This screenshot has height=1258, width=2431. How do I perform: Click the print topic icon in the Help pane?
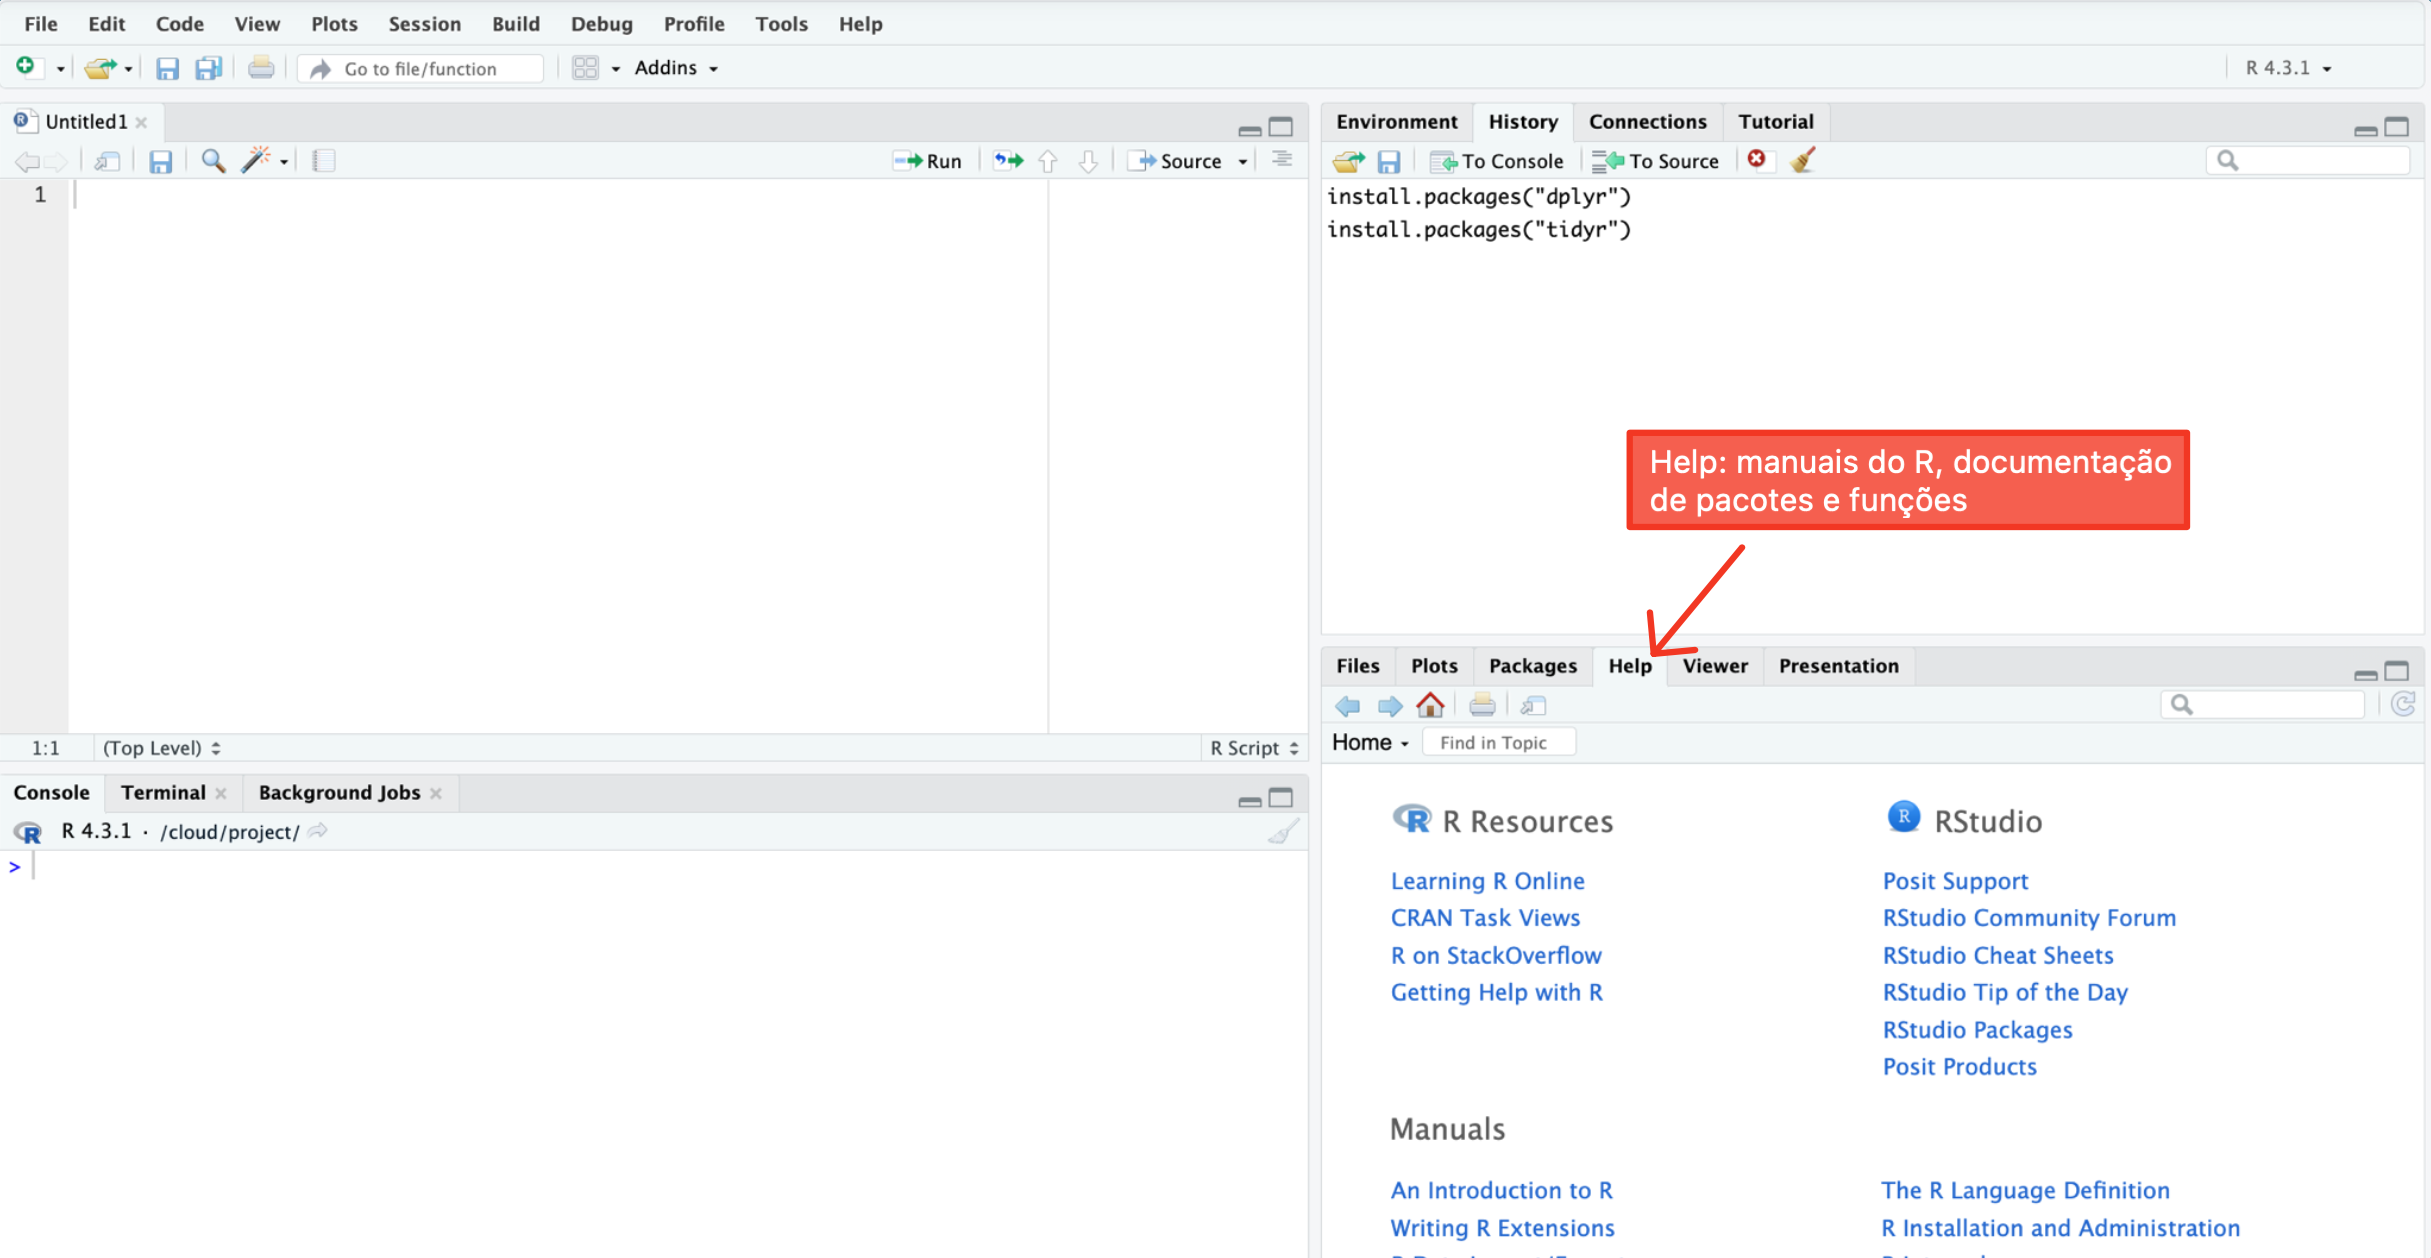pyautogui.click(x=1482, y=705)
